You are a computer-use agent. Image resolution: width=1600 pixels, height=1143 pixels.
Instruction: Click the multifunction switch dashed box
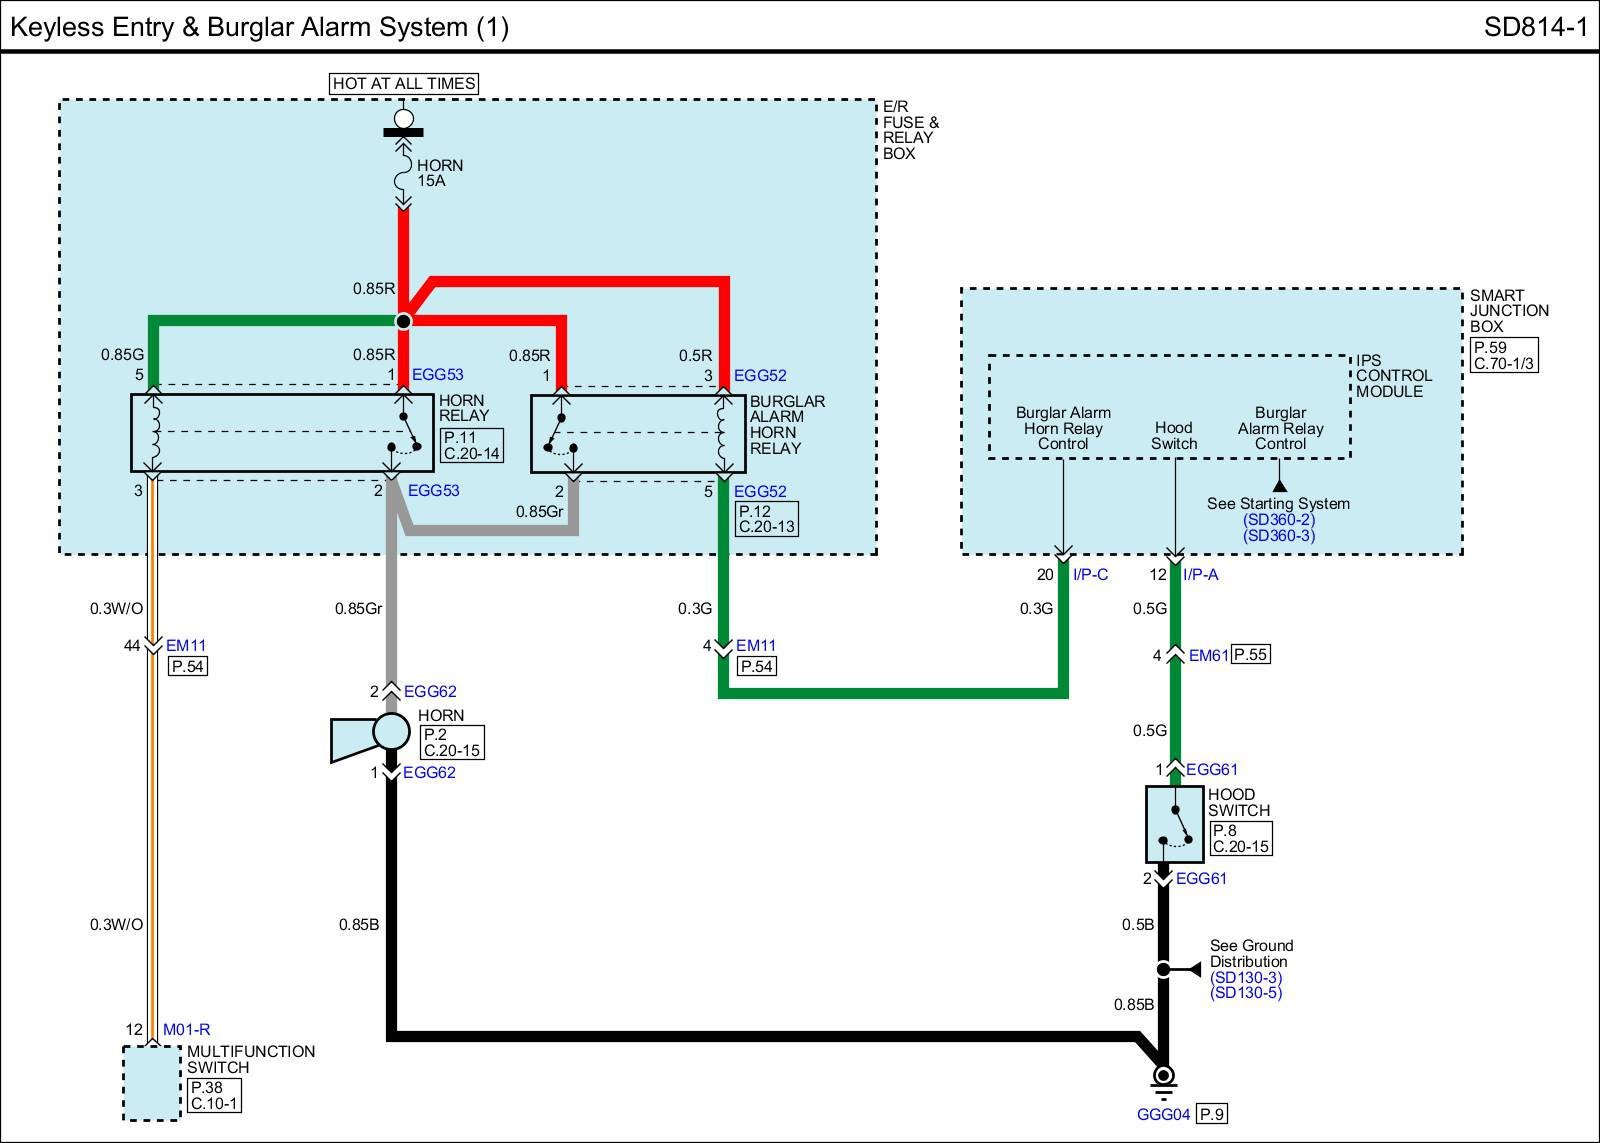point(152,1083)
